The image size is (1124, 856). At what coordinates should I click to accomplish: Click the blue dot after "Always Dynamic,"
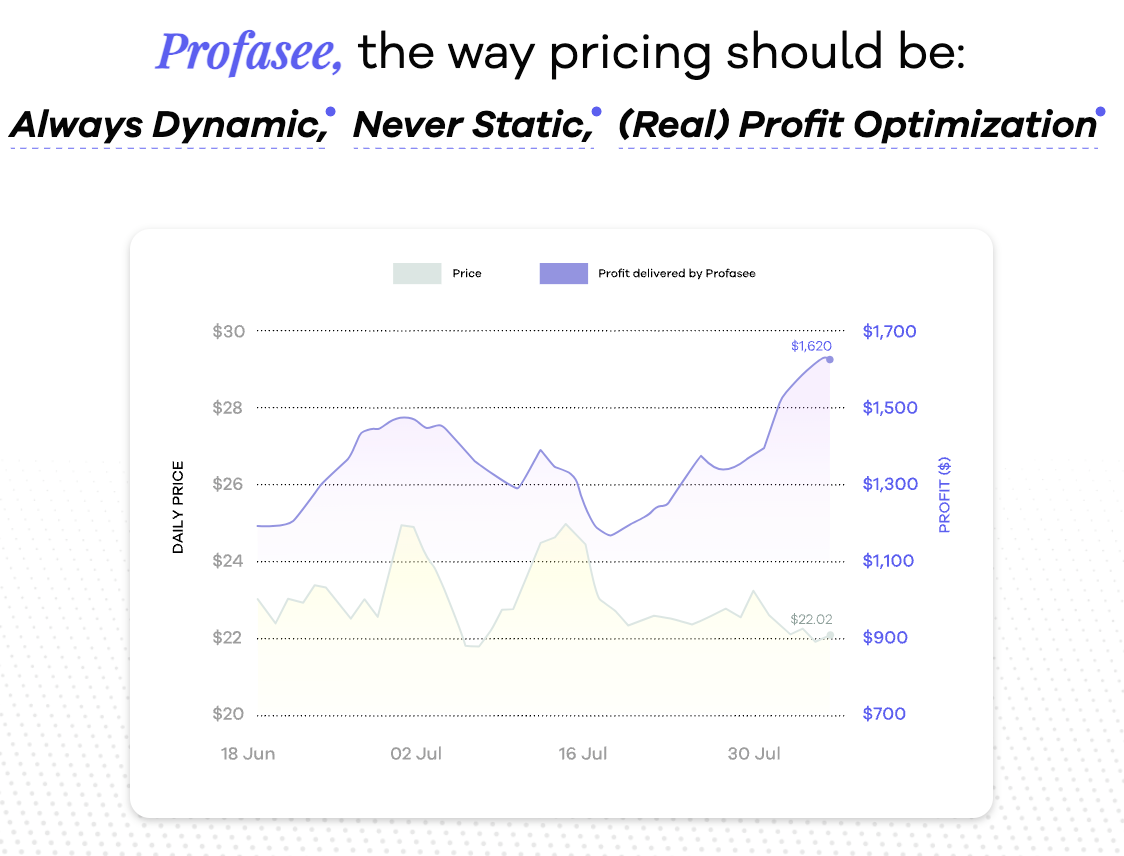331,112
